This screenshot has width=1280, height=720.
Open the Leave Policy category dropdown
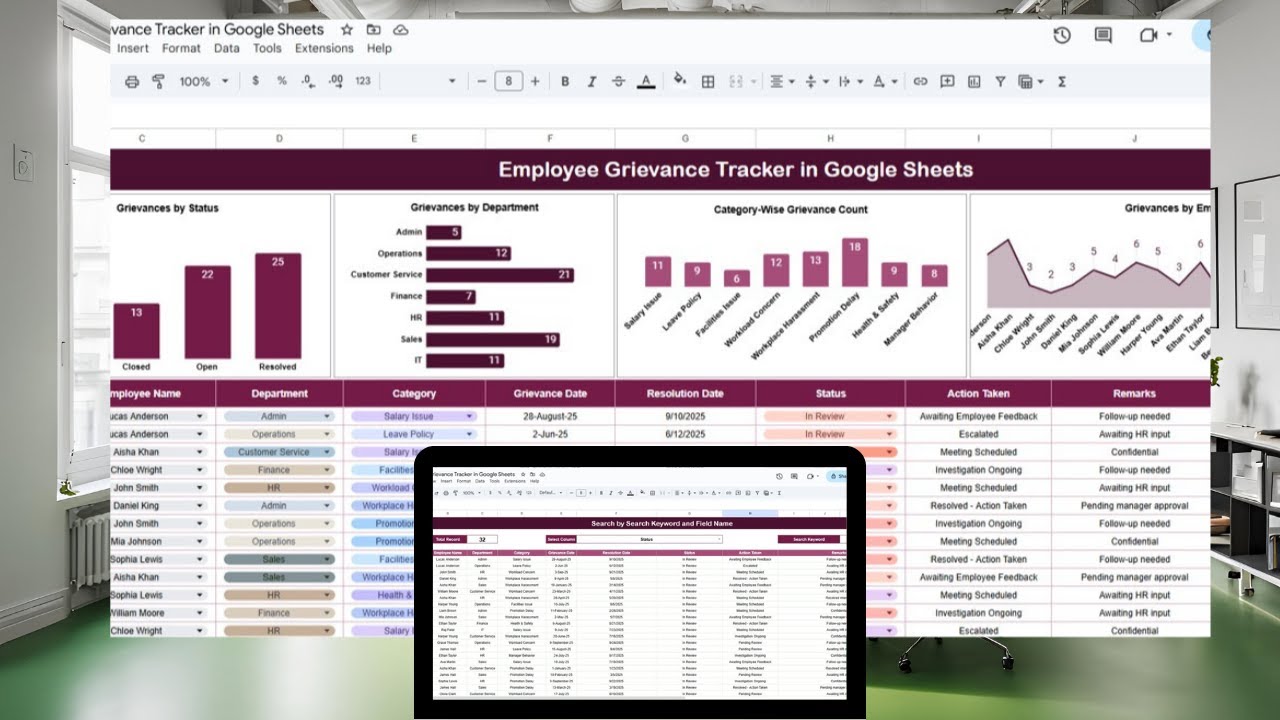(469, 434)
